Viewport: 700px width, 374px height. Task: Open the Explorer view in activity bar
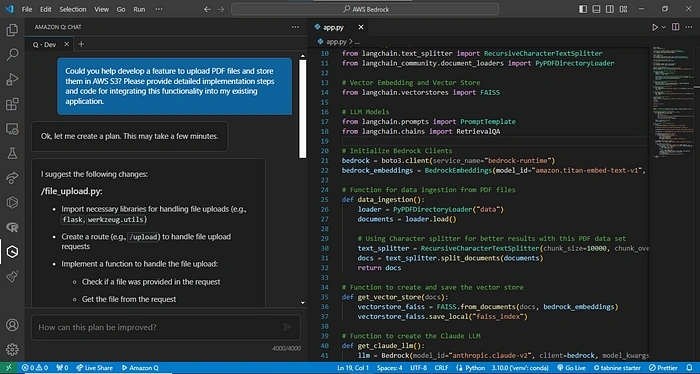[12, 30]
